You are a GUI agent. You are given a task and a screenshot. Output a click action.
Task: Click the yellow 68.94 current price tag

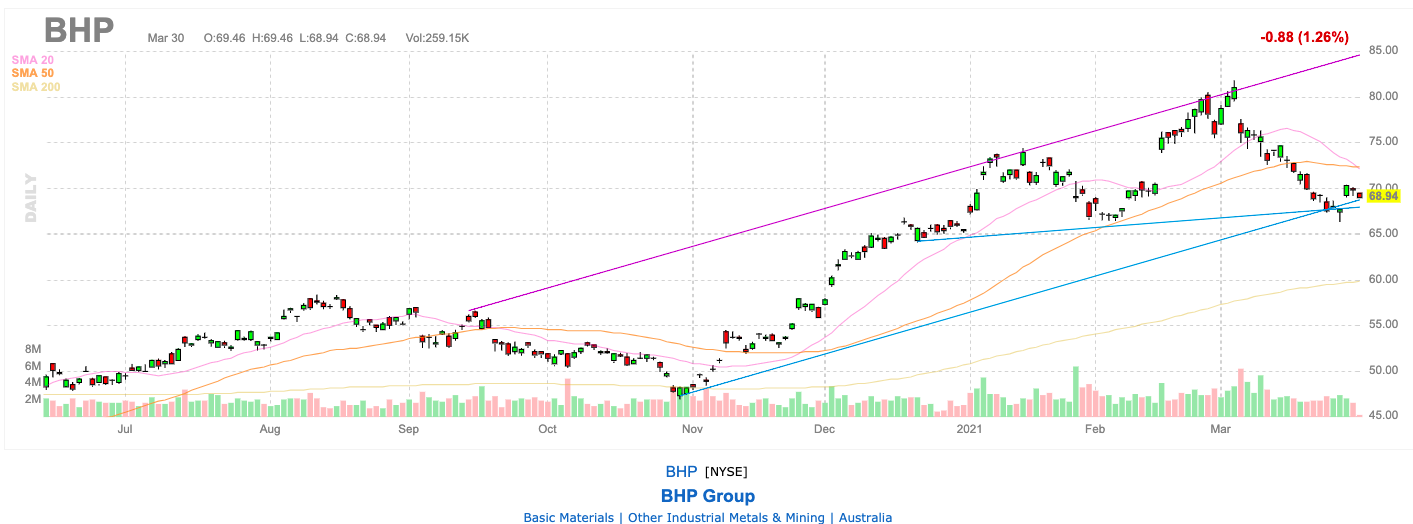[1383, 197]
